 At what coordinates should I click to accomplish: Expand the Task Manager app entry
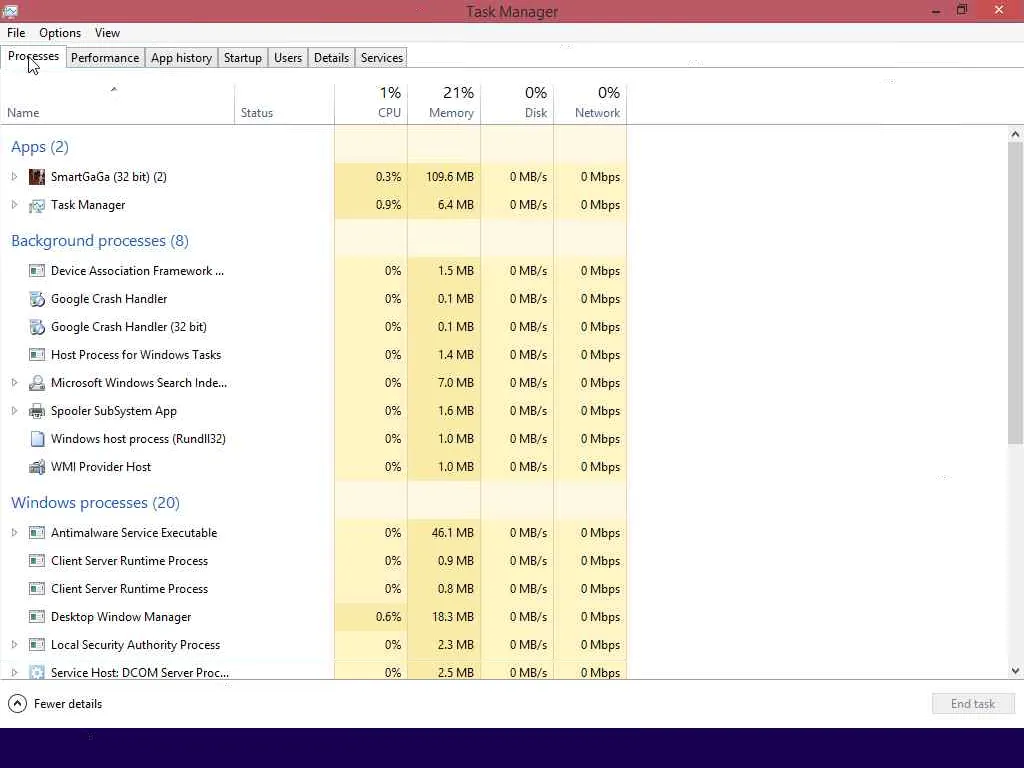tap(14, 205)
